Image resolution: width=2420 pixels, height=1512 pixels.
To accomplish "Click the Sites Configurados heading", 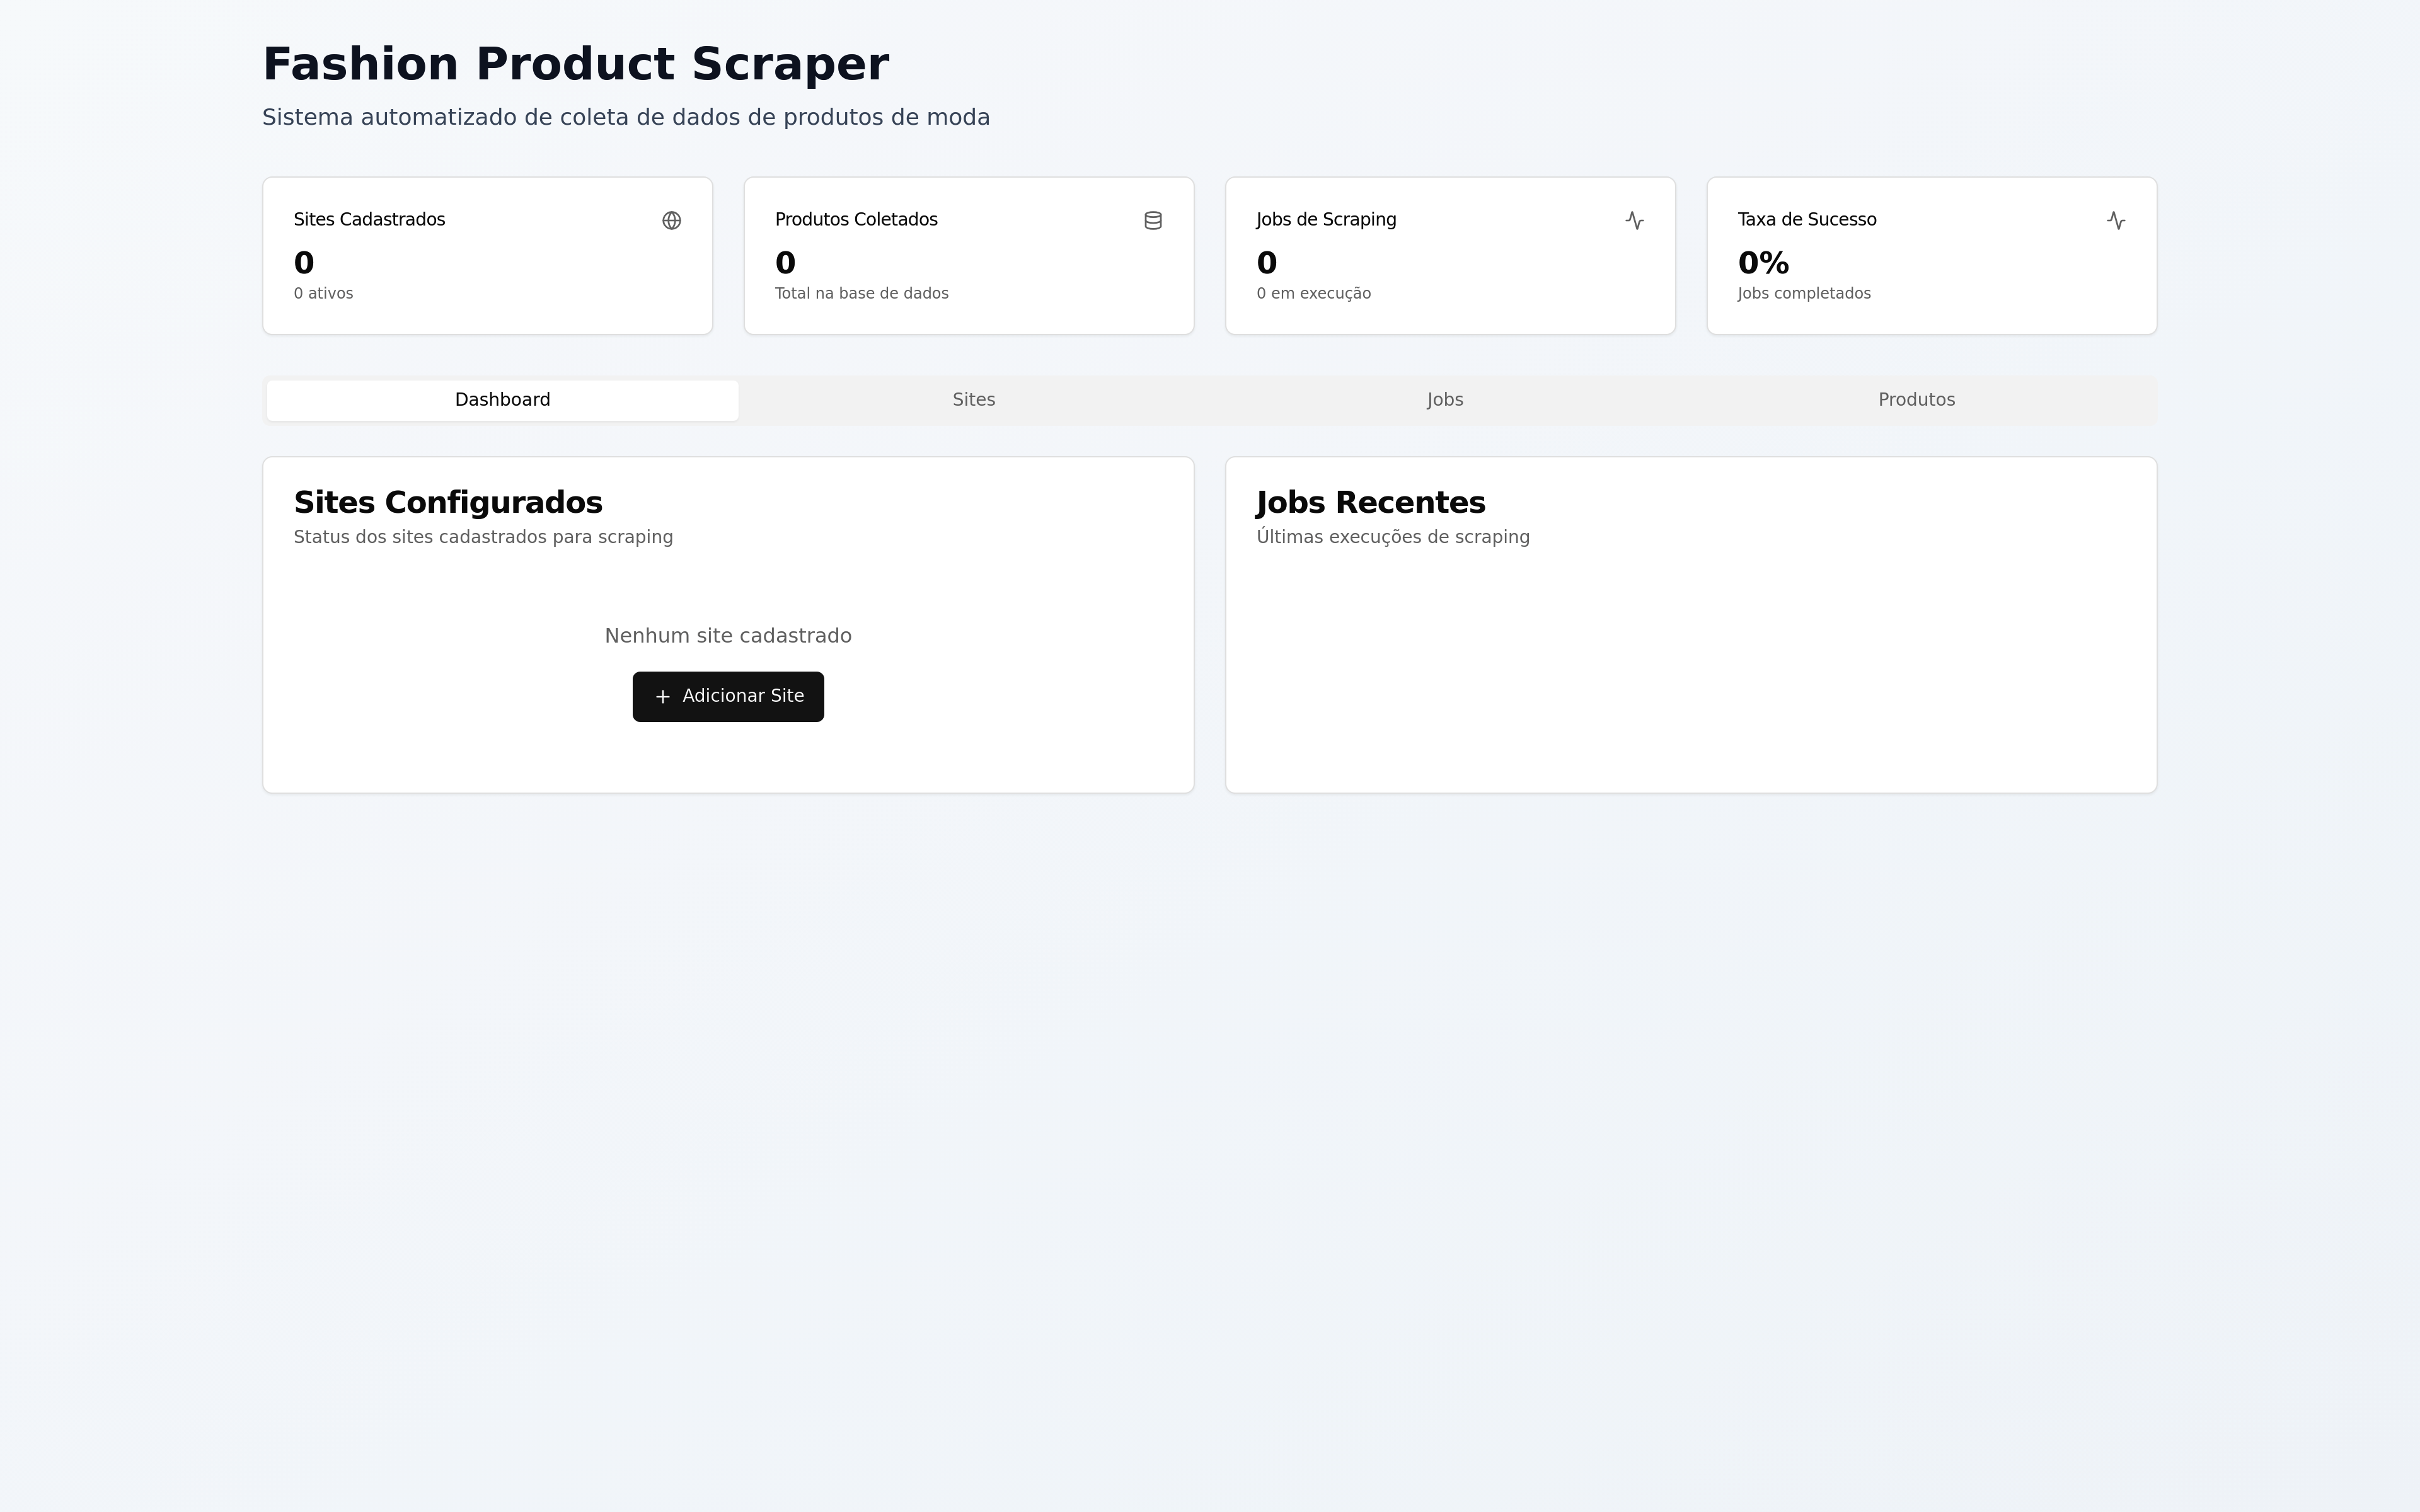I will coord(447,502).
